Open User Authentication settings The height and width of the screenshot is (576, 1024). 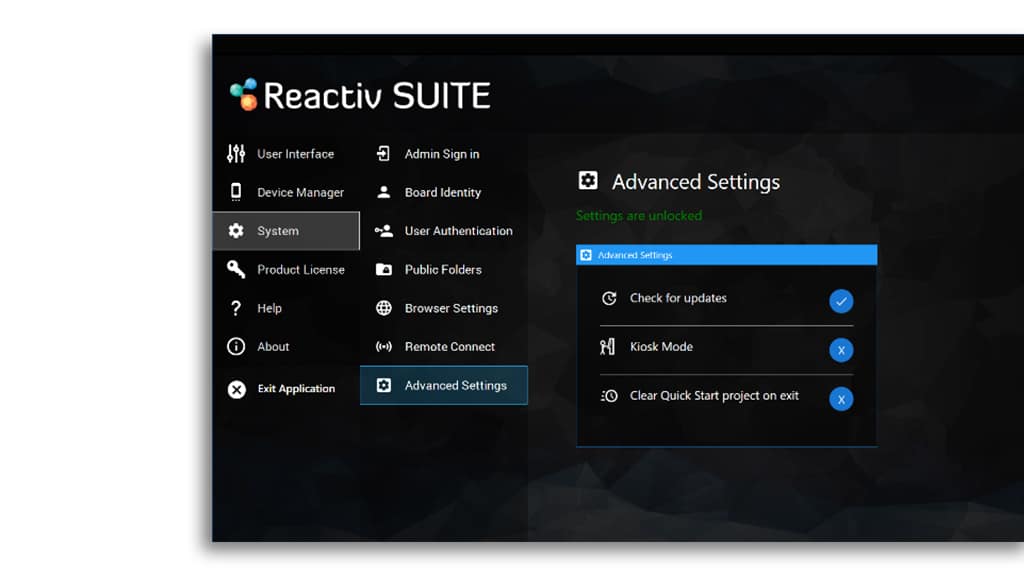click(x=458, y=231)
